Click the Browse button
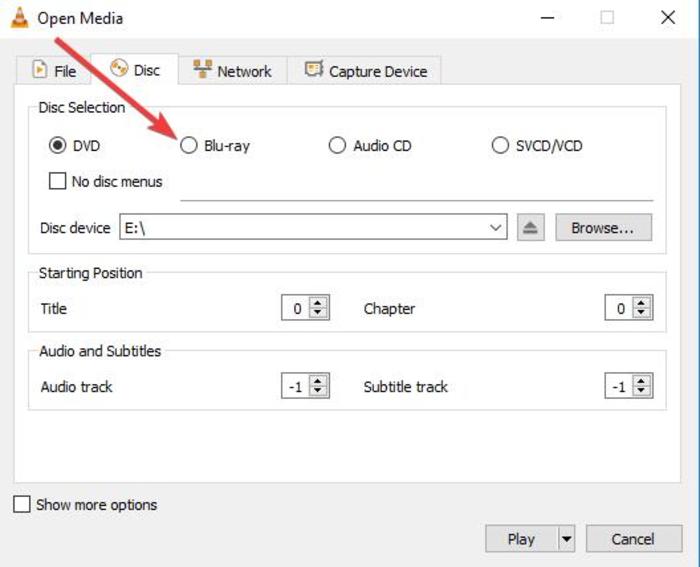This screenshot has height=567, width=700. click(603, 228)
